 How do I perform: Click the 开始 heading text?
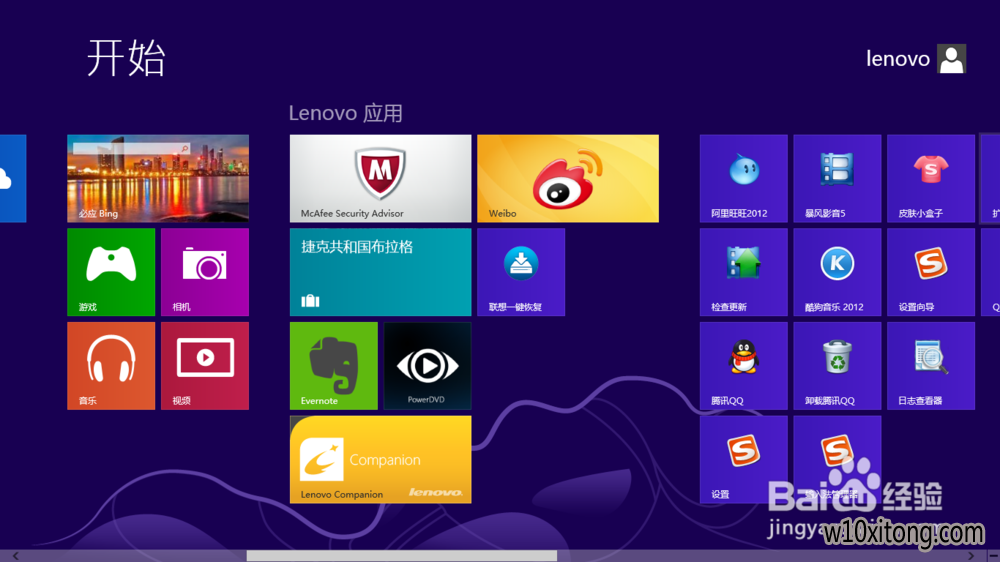pyautogui.click(x=126, y=58)
